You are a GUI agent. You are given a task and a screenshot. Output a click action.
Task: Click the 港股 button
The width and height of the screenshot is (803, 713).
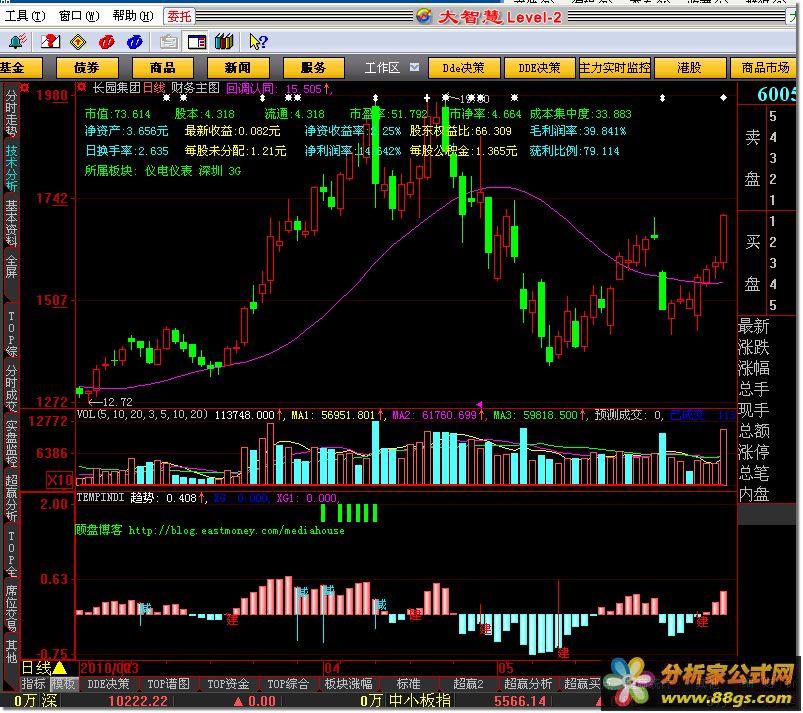tap(690, 68)
